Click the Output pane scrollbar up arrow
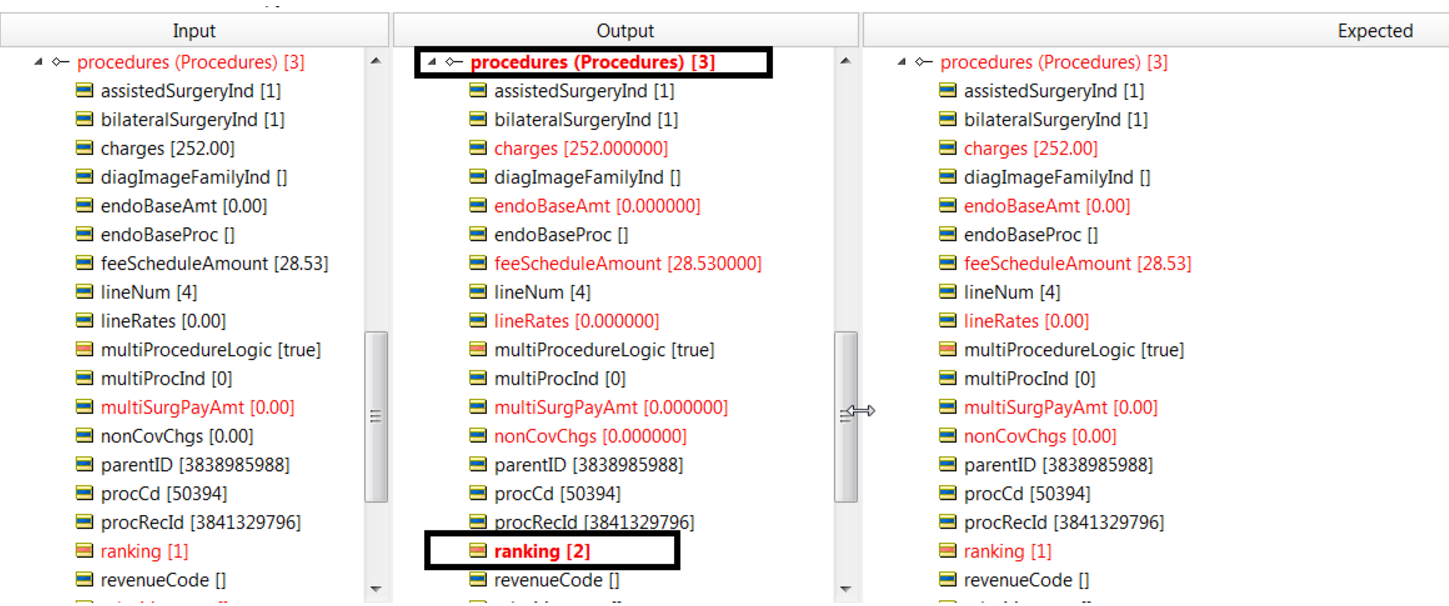Viewport: 1449px width, 606px height. [845, 61]
